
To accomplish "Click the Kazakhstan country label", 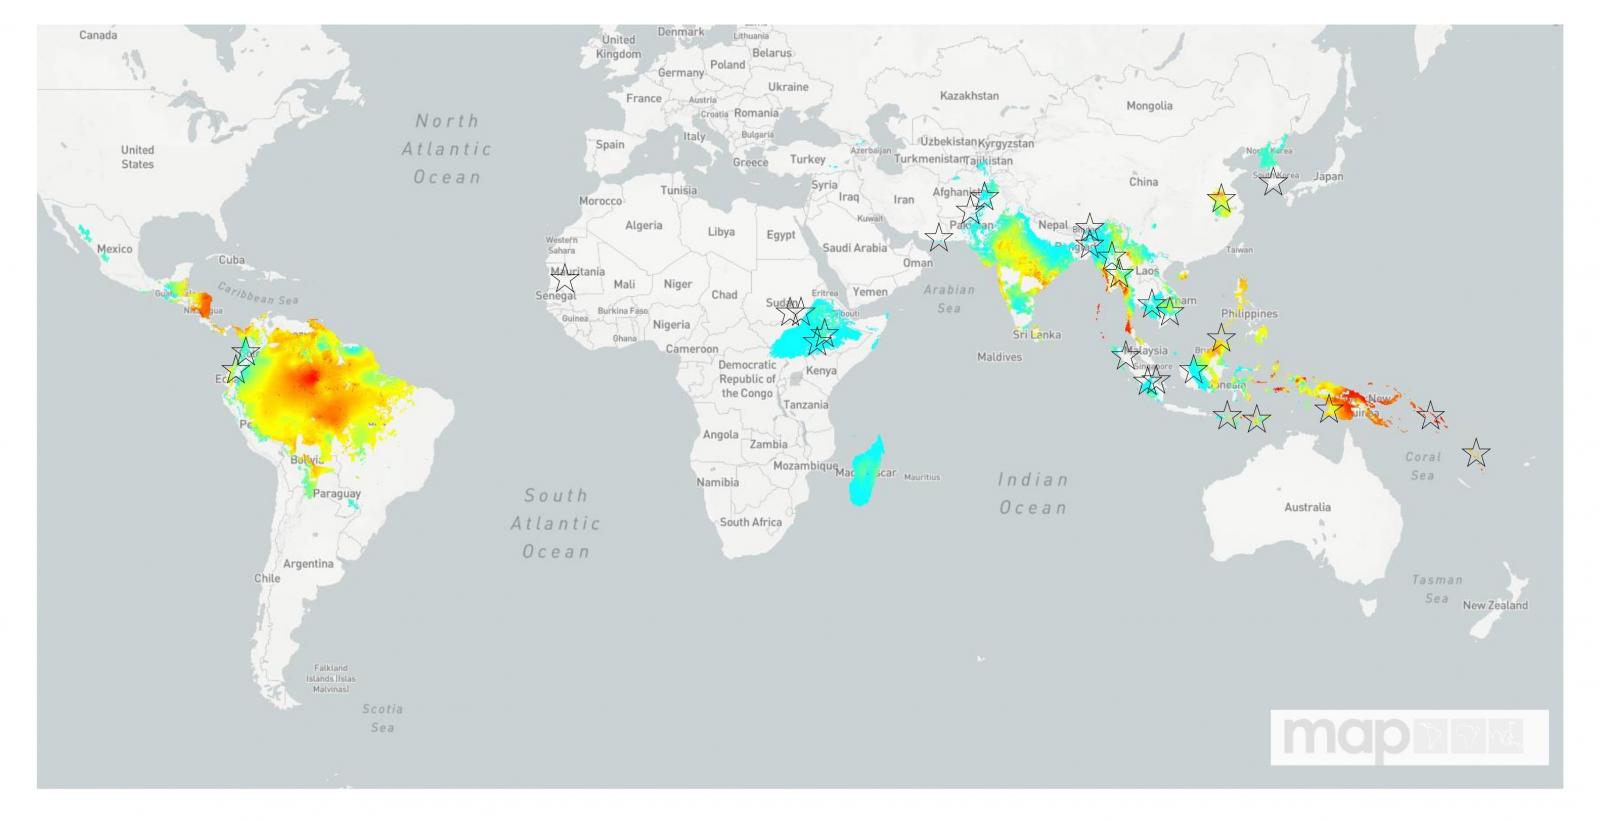I will pyautogui.click(x=968, y=96).
